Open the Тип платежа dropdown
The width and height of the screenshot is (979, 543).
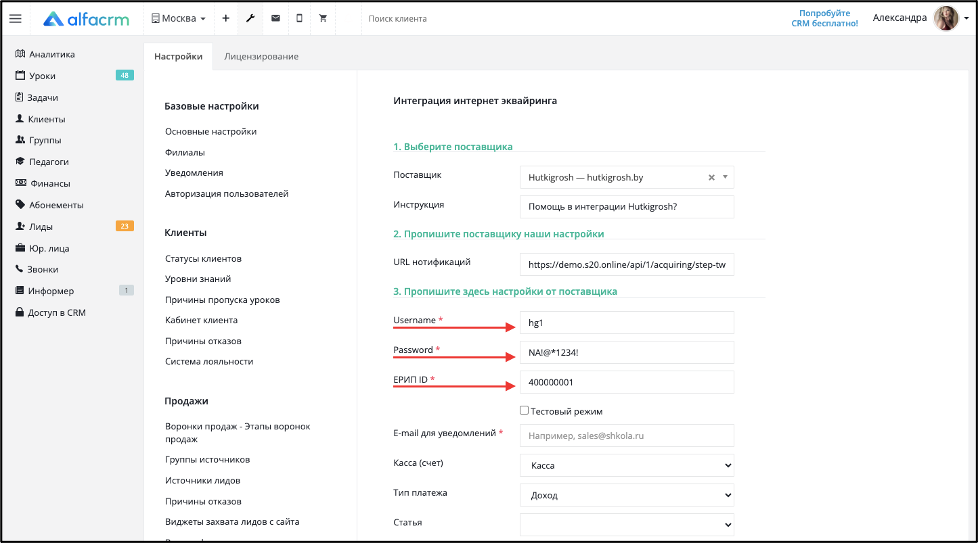pyautogui.click(x=627, y=496)
